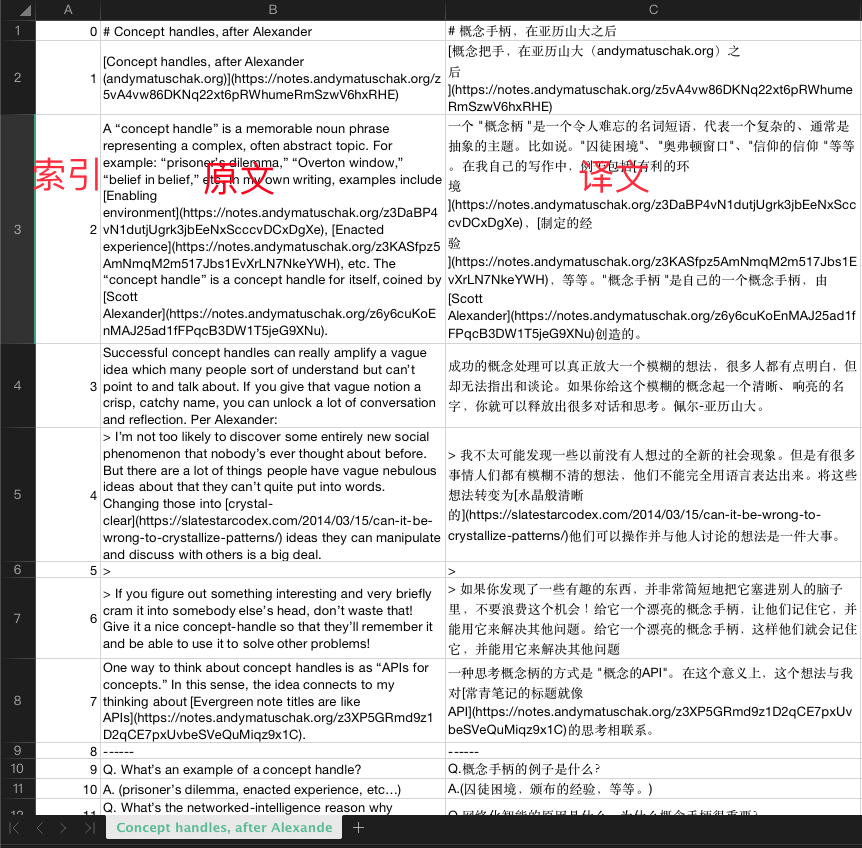Image resolution: width=862 pixels, height=848 pixels.
Task: Select column C header
Action: tap(652, 10)
